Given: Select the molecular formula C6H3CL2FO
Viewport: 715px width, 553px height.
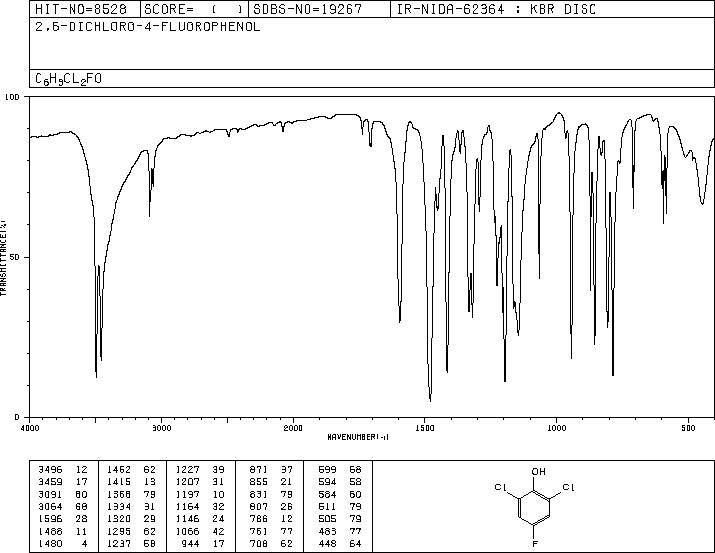Looking at the screenshot, I should pyautogui.click(x=68, y=79).
